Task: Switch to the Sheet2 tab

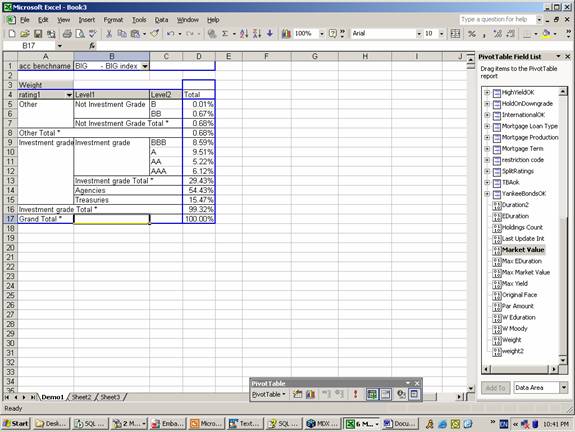Action: pyautogui.click(x=81, y=397)
